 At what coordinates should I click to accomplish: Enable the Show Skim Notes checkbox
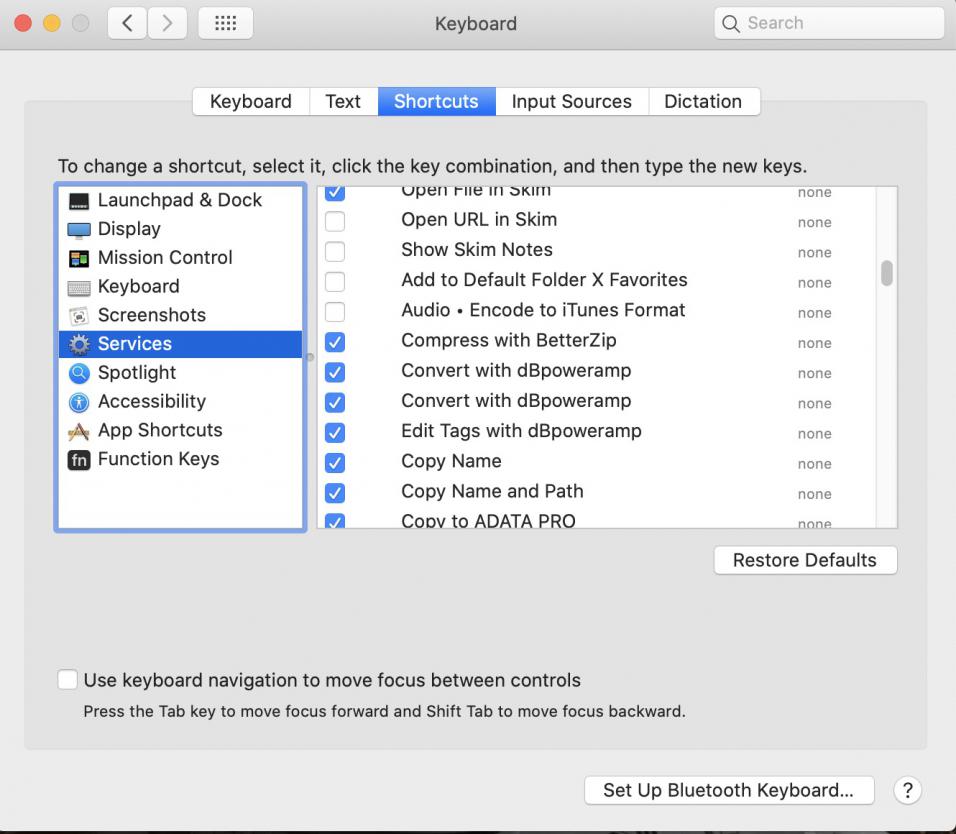(x=335, y=251)
